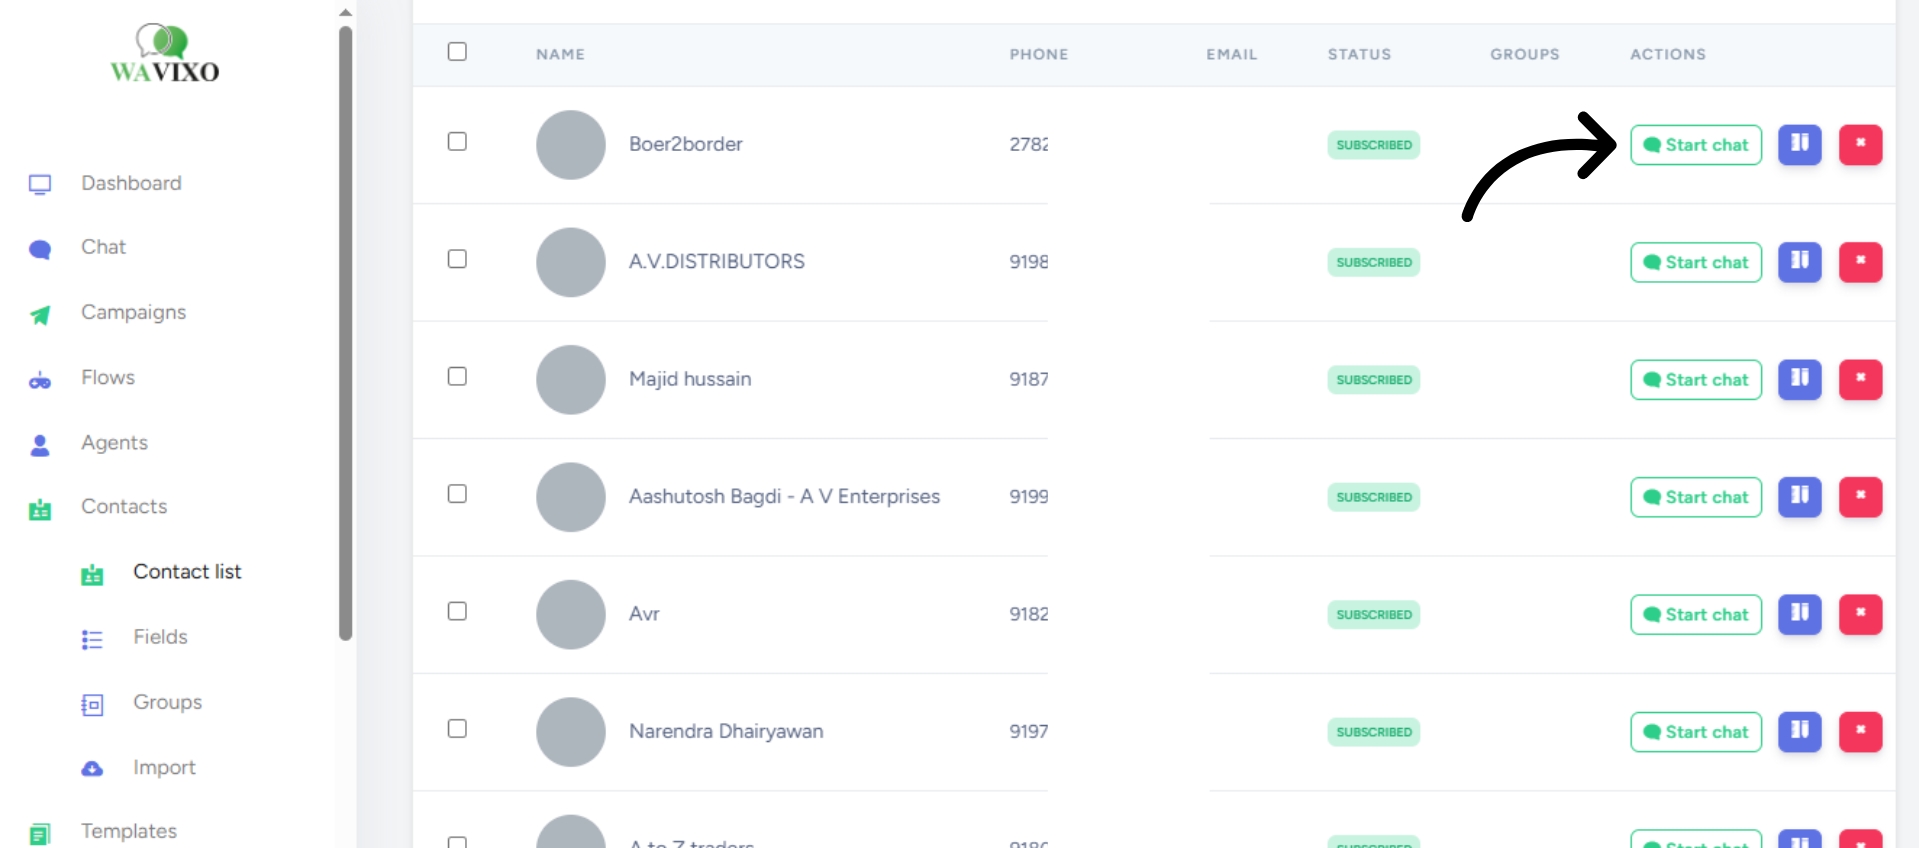Screen dimensions: 1919x848
Task: Open the Groups submenu item
Action: [167, 702]
